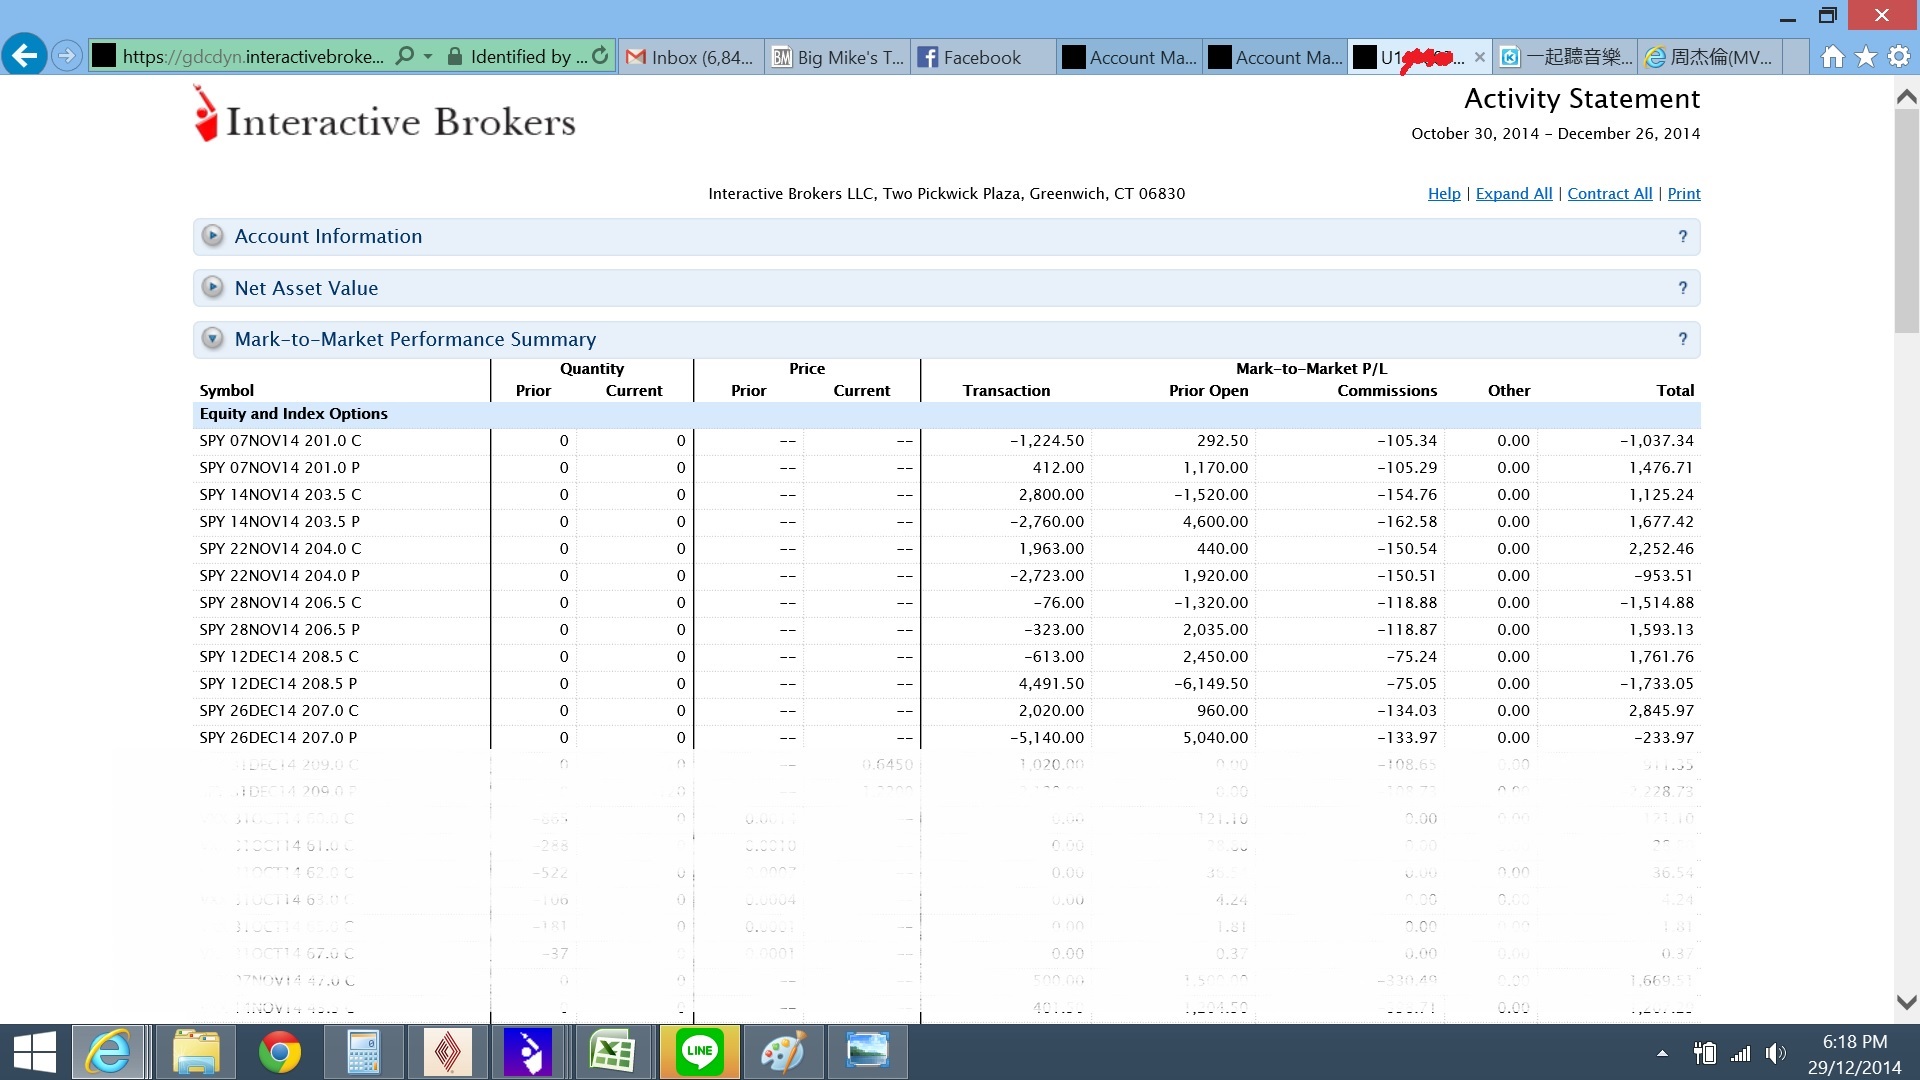The height and width of the screenshot is (1080, 1920).
Task: Click the SPY 14NOV14 203.5 P row symbol
Action: tap(279, 522)
